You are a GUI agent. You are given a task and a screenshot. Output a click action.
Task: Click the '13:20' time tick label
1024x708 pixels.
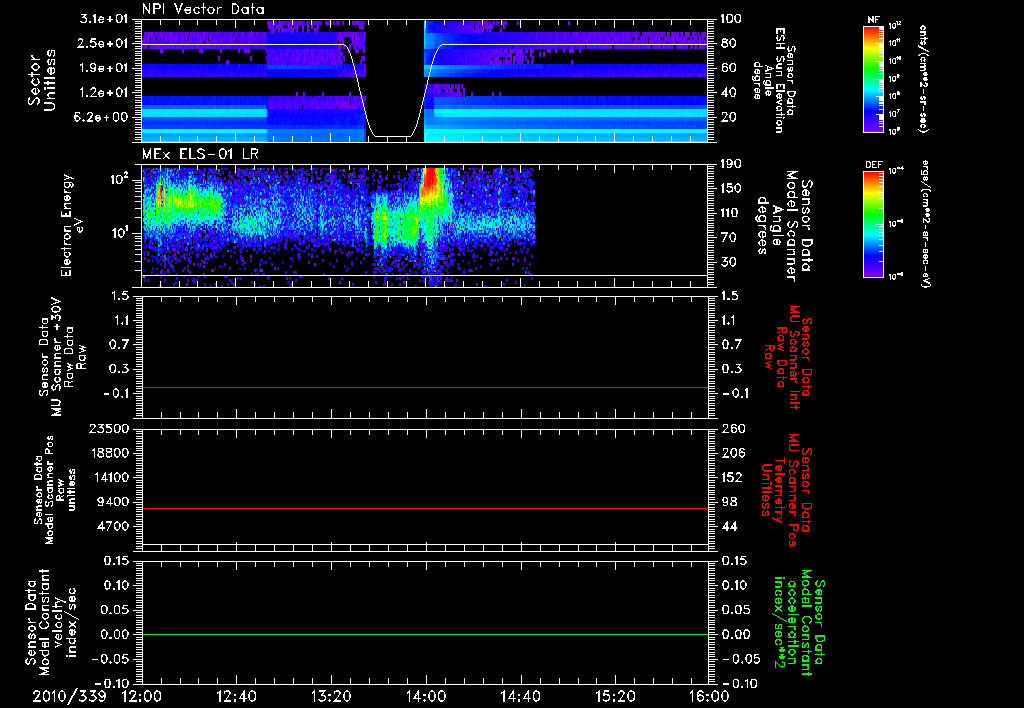331,696
